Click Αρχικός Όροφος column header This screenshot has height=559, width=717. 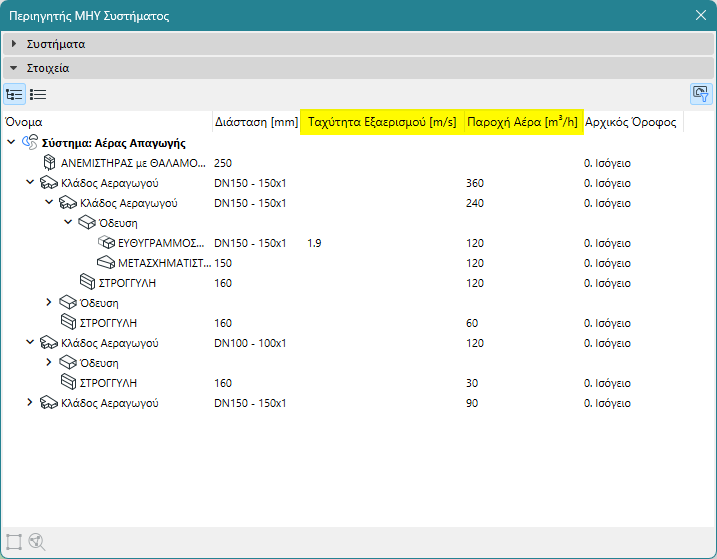click(x=633, y=122)
